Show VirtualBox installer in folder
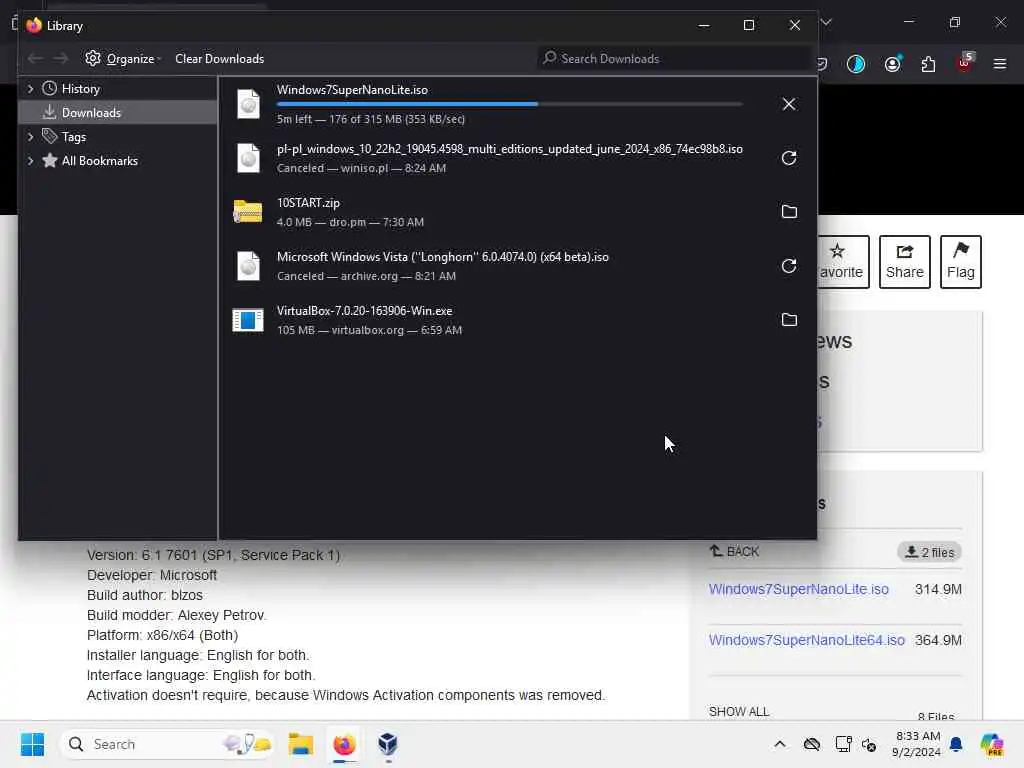 click(x=789, y=319)
